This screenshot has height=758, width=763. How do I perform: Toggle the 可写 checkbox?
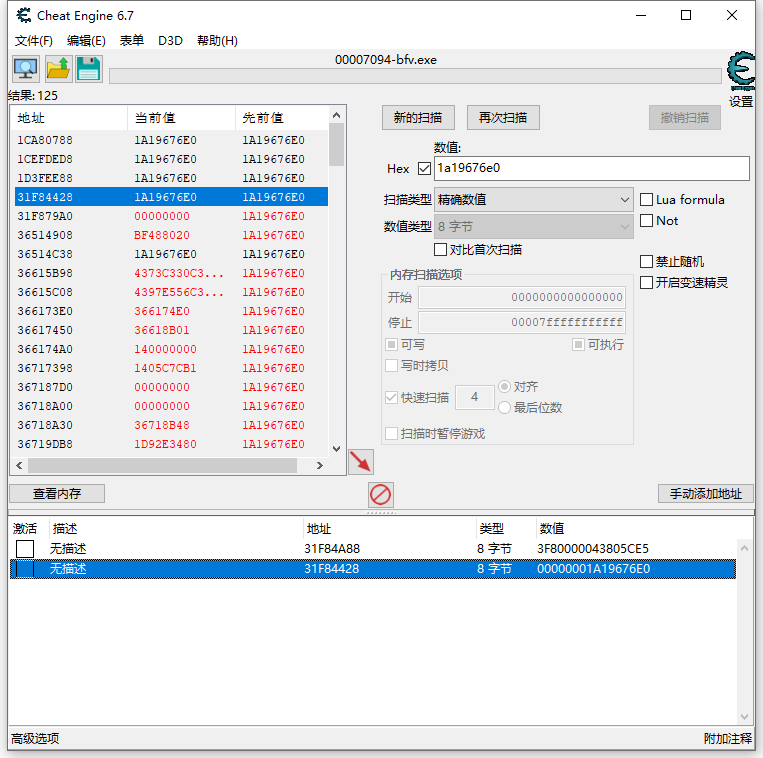click(391, 345)
